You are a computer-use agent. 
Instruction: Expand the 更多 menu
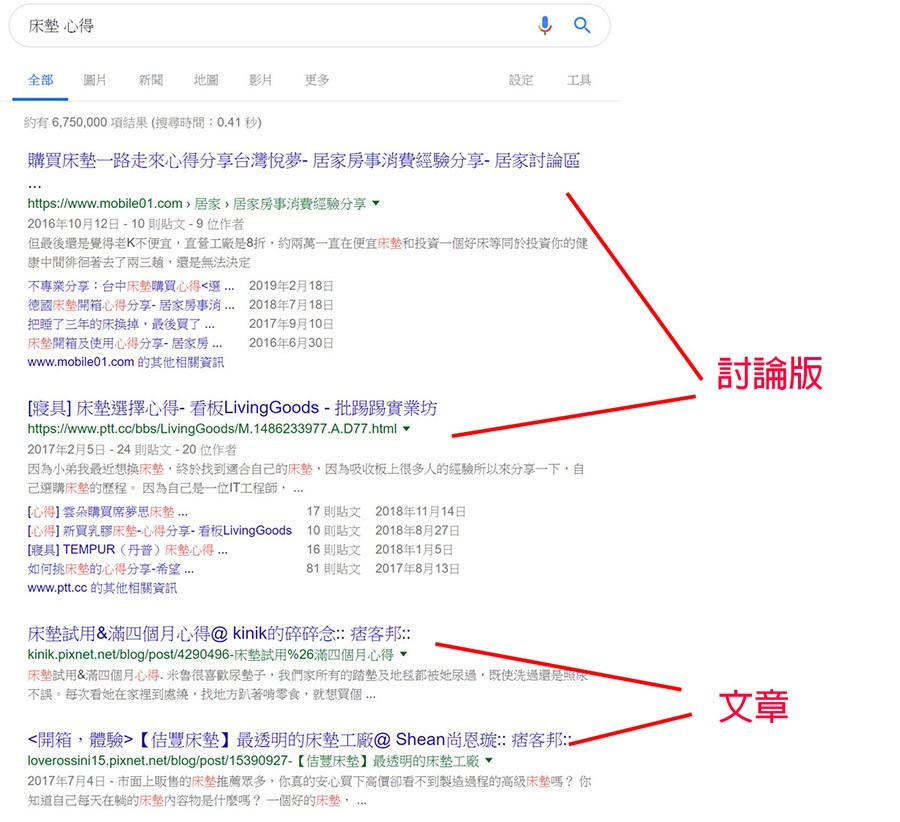point(317,80)
